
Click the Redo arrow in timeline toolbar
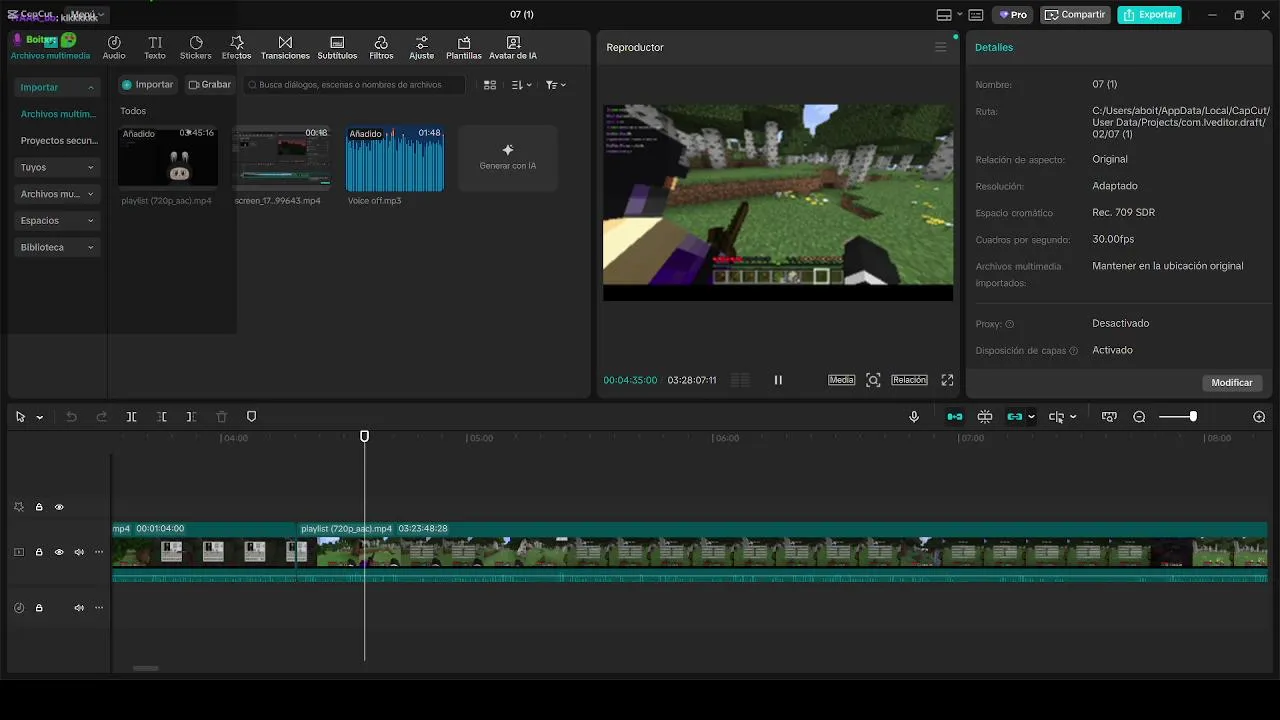tap(101, 417)
